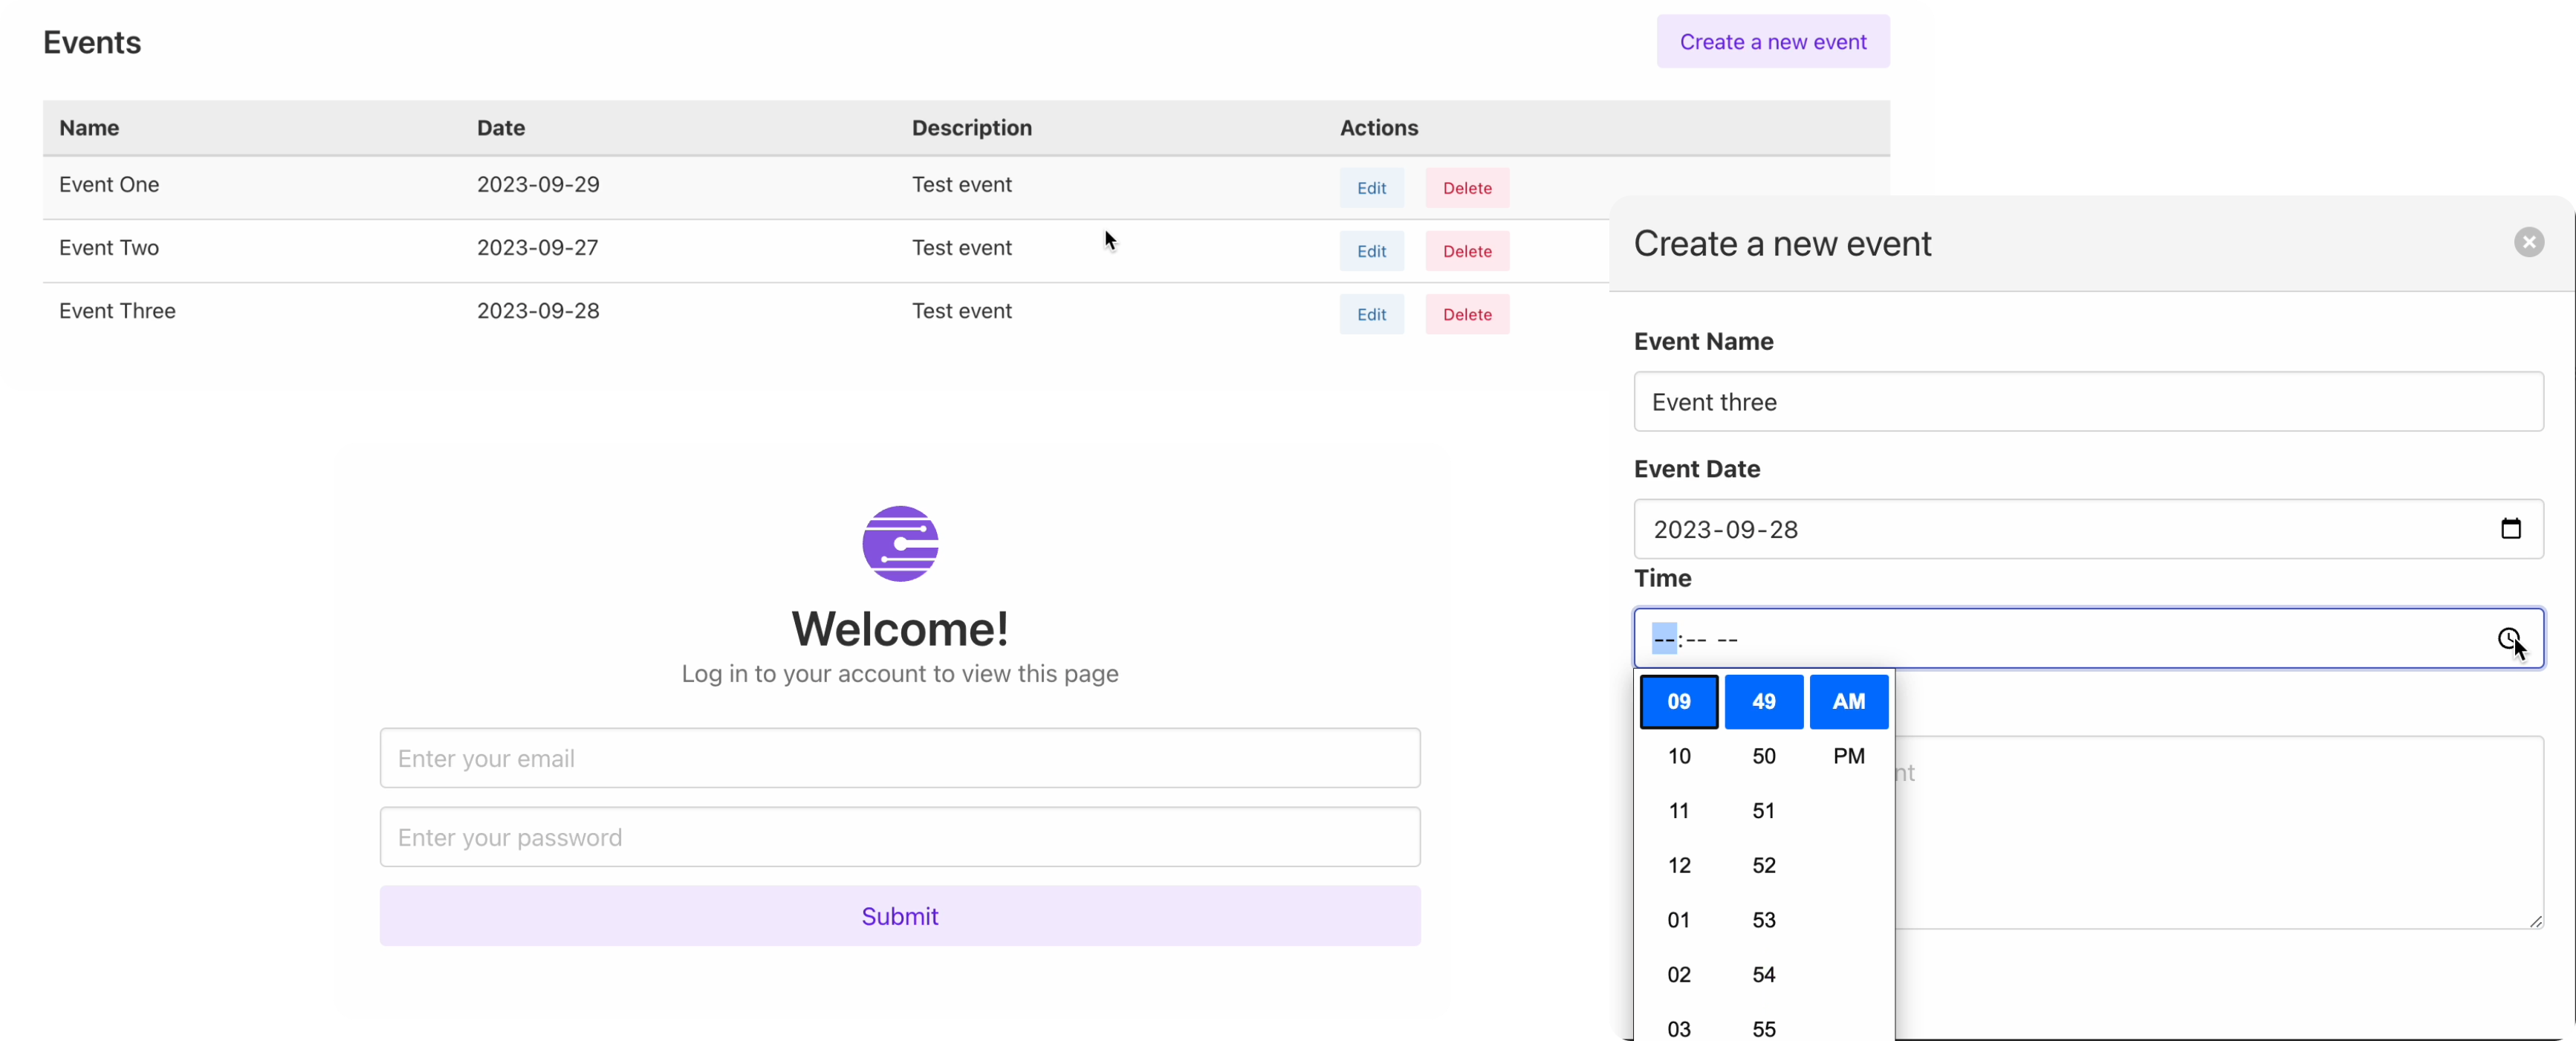Pick minute 52 from time picker
This screenshot has width=2576, height=1041.
[x=1763, y=865]
